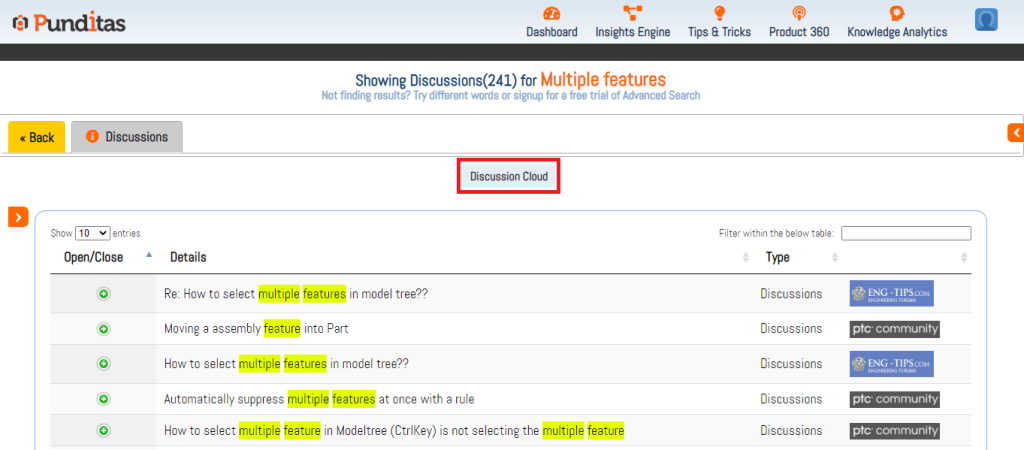1024x450 pixels.
Task: Click the user profile avatar icon
Action: click(x=987, y=20)
